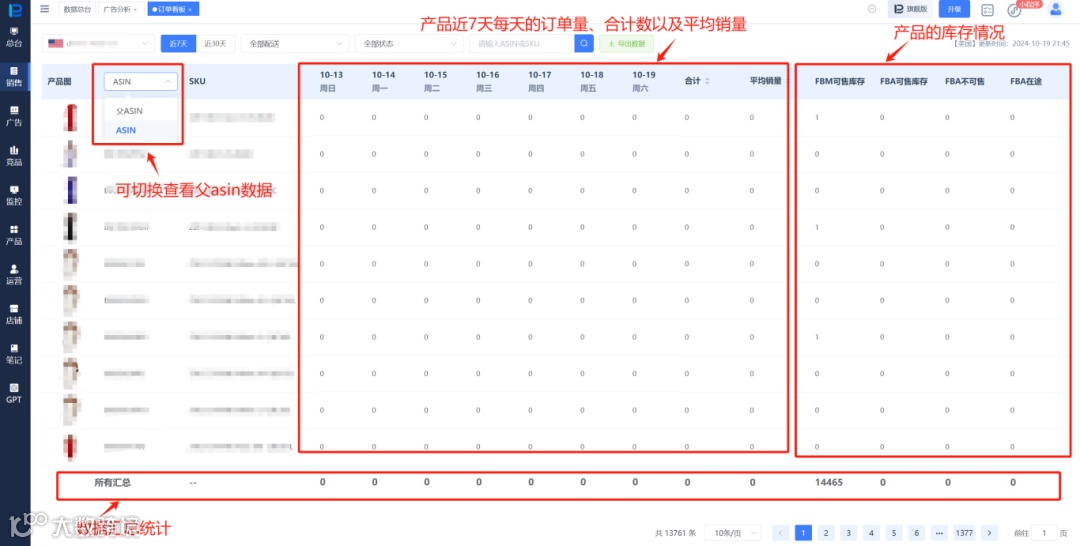The height and width of the screenshot is (546, 1080).
Task: Go to page 2
Action: (x=826, y=533)
